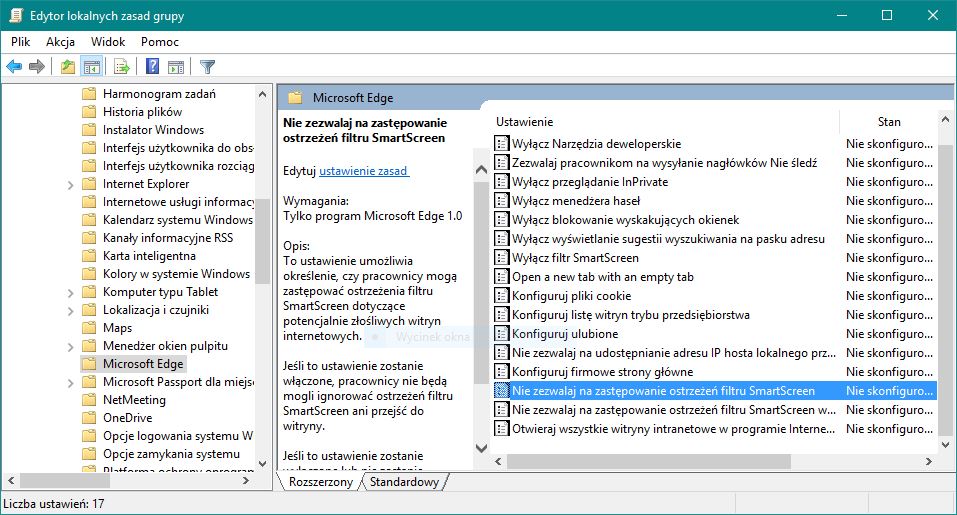Click the settings list scroll right arrow
This screenshot has height=515, width=957.
(928, 461)
